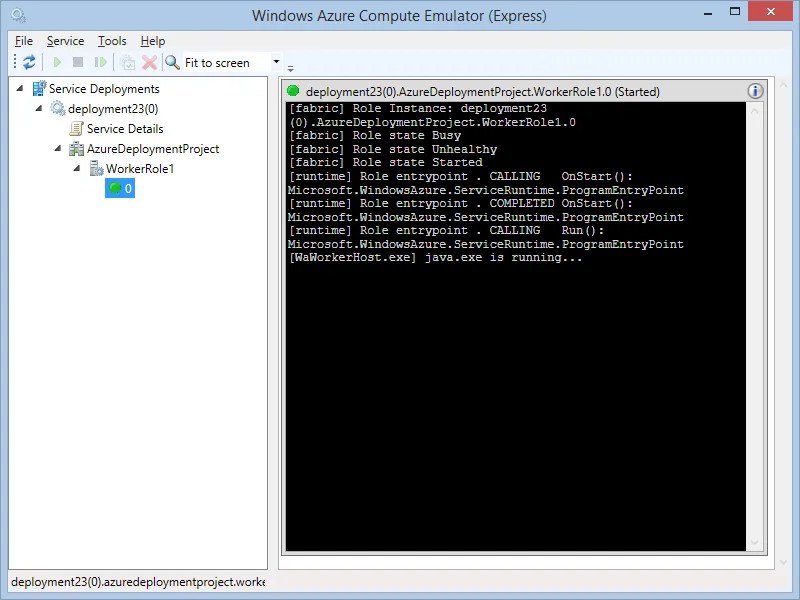Click the Service Details scroll icon

point(77,129)
